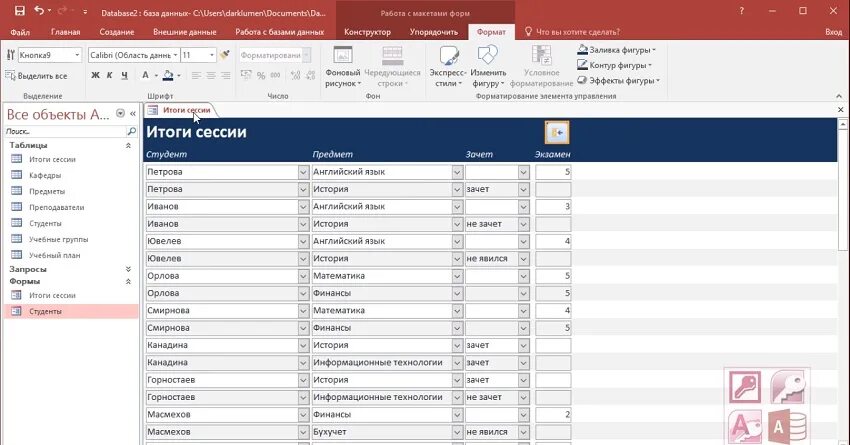The image size is (850, 445).
Task: Switch to the Конструктор tab
Action: pyautogui.click(x=368, y=32)
